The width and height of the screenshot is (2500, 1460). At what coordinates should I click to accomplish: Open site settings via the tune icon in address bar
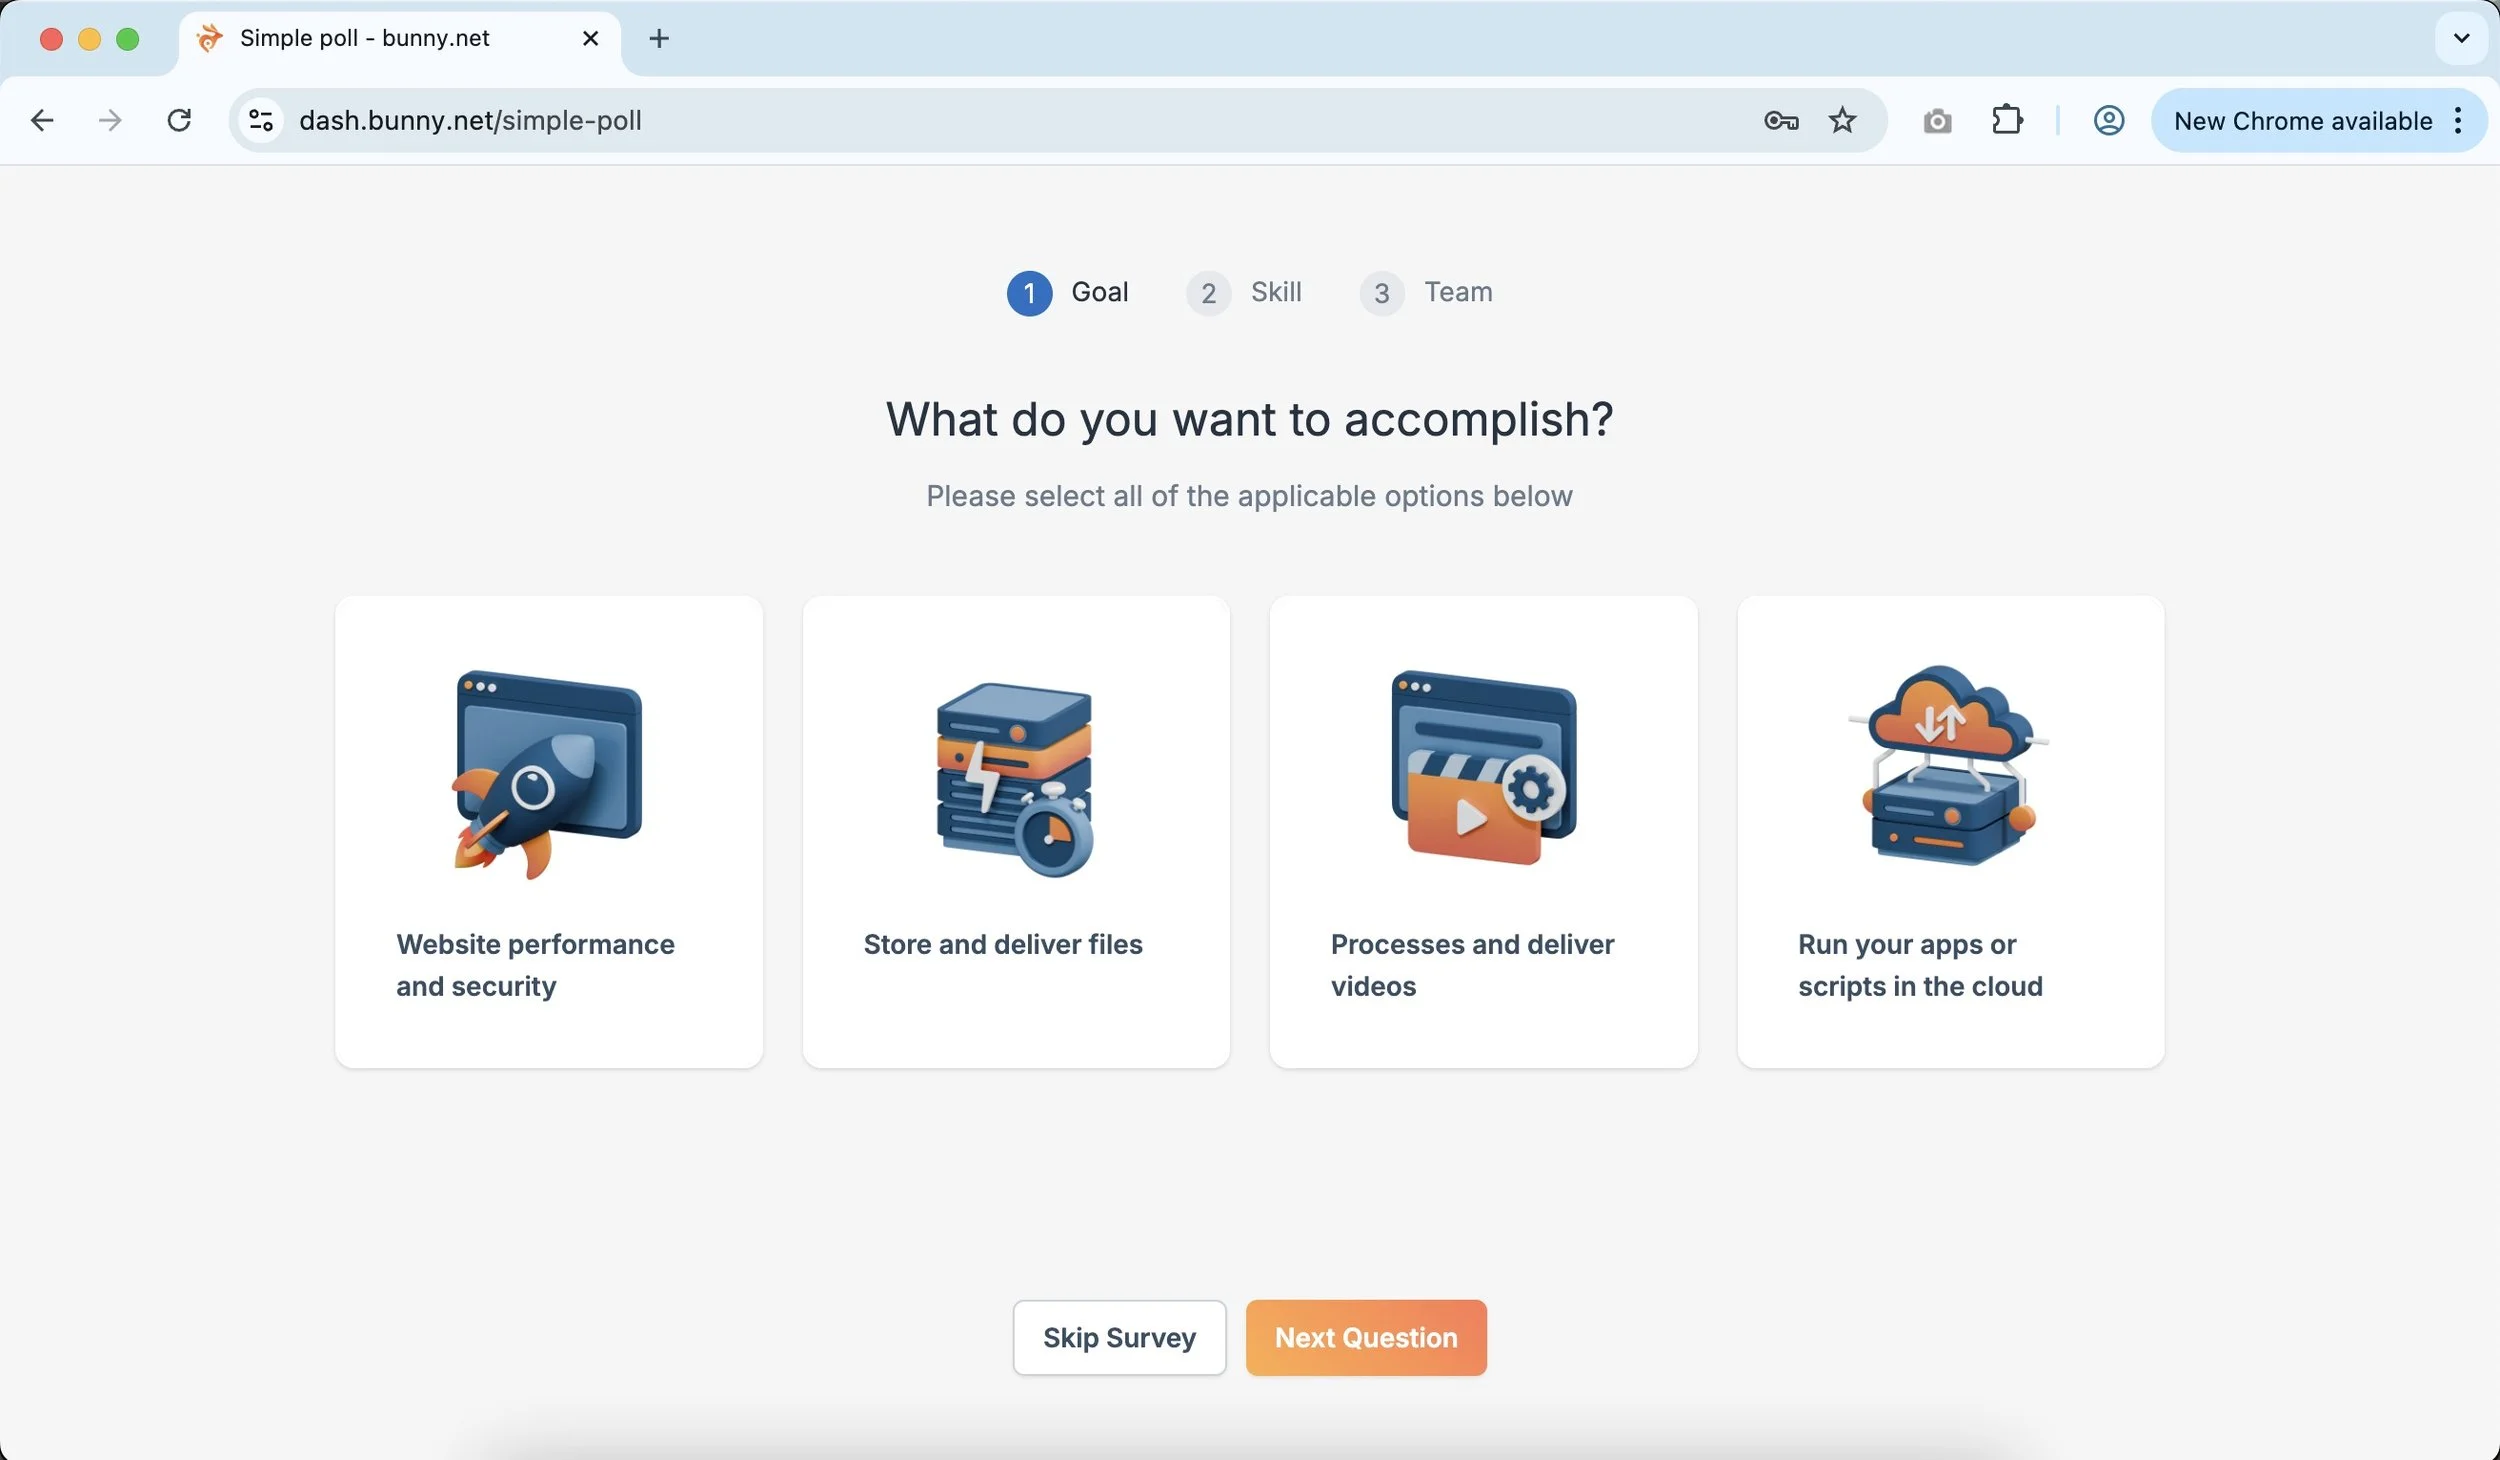click(x=260, y=120)
